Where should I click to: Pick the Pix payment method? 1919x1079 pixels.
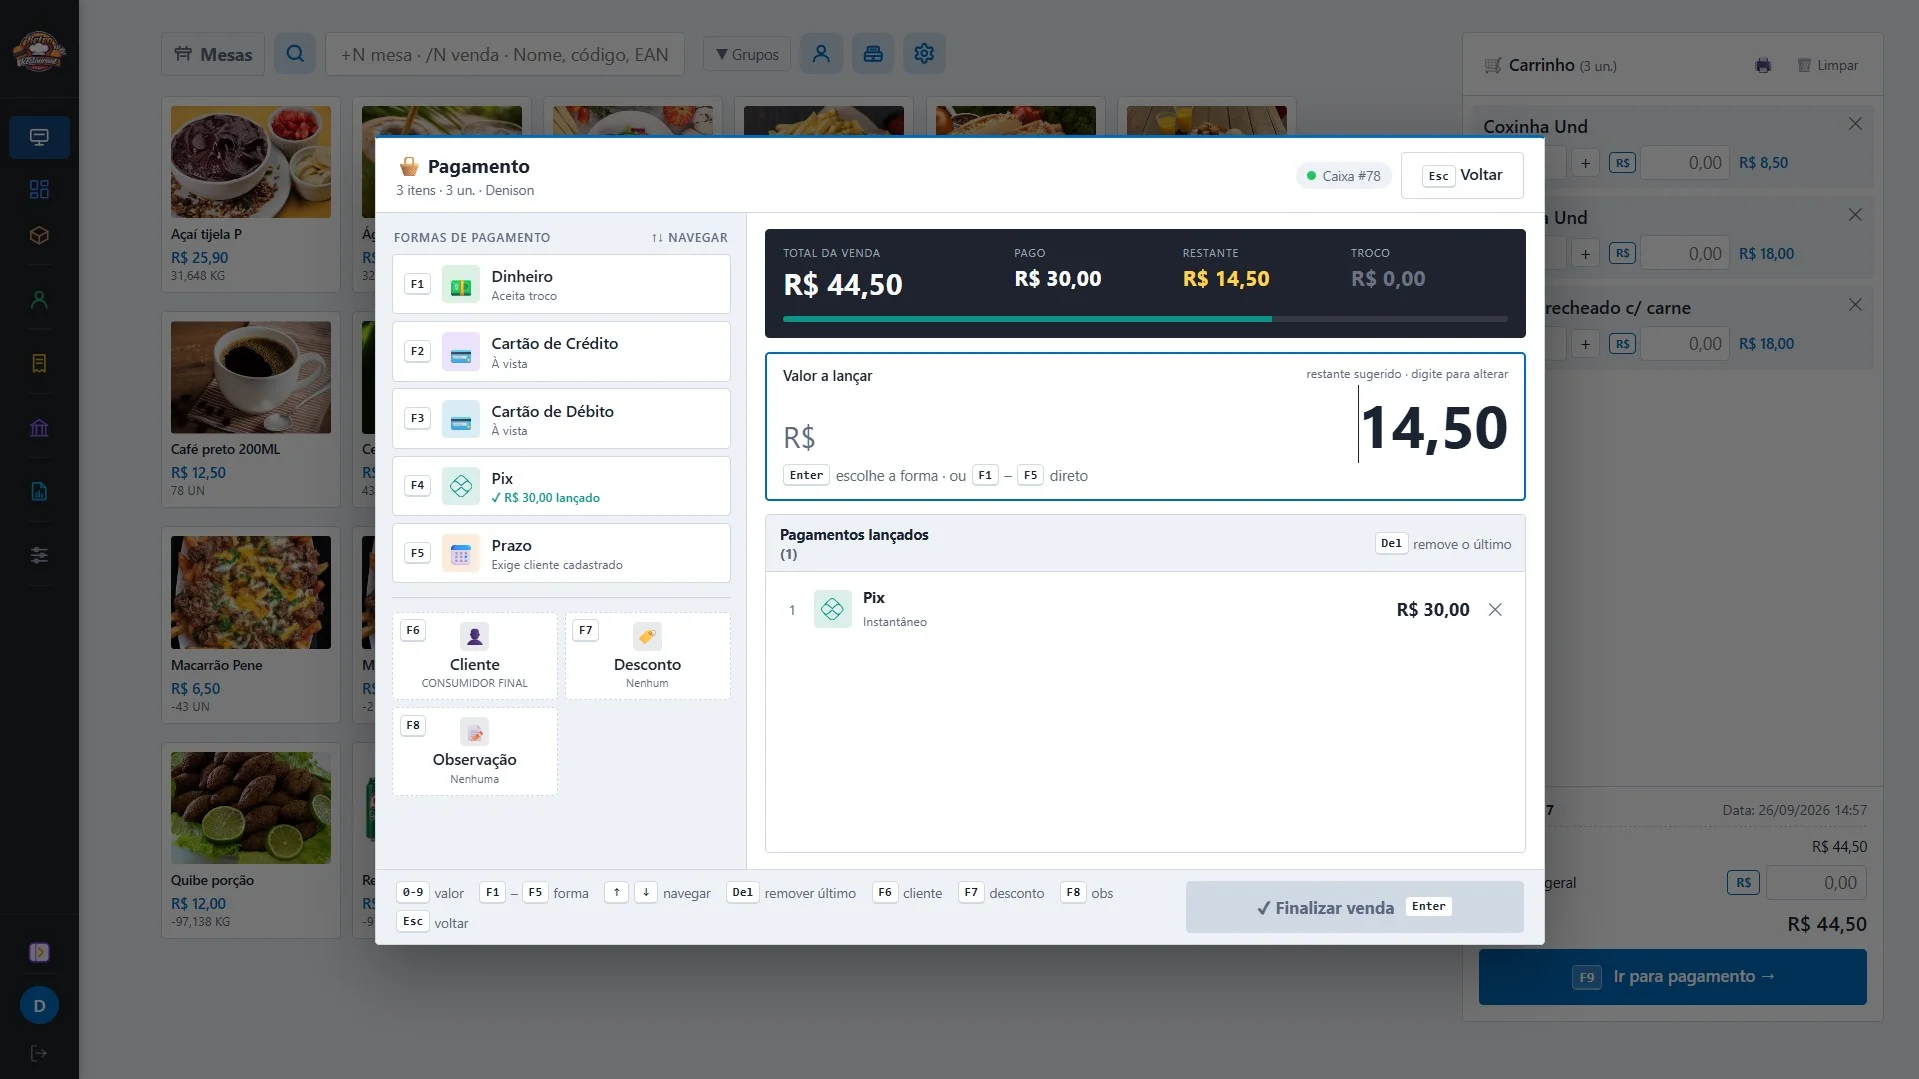(x=561, y=486)
